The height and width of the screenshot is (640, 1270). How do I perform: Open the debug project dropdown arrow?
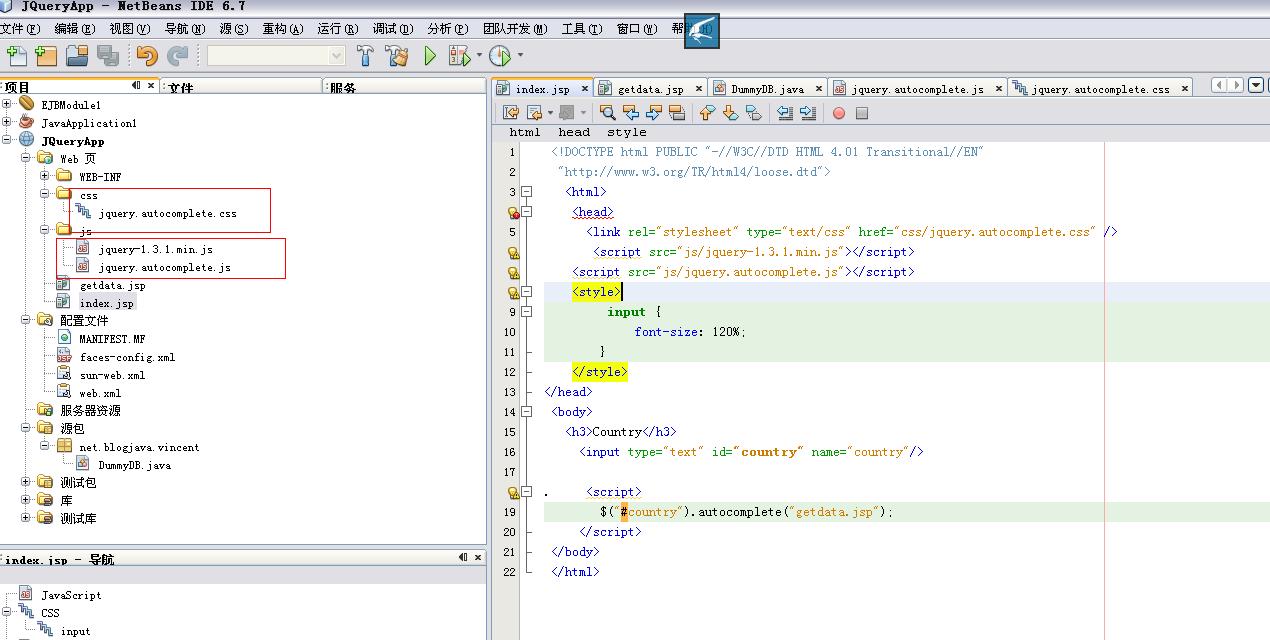coord(479,56)
